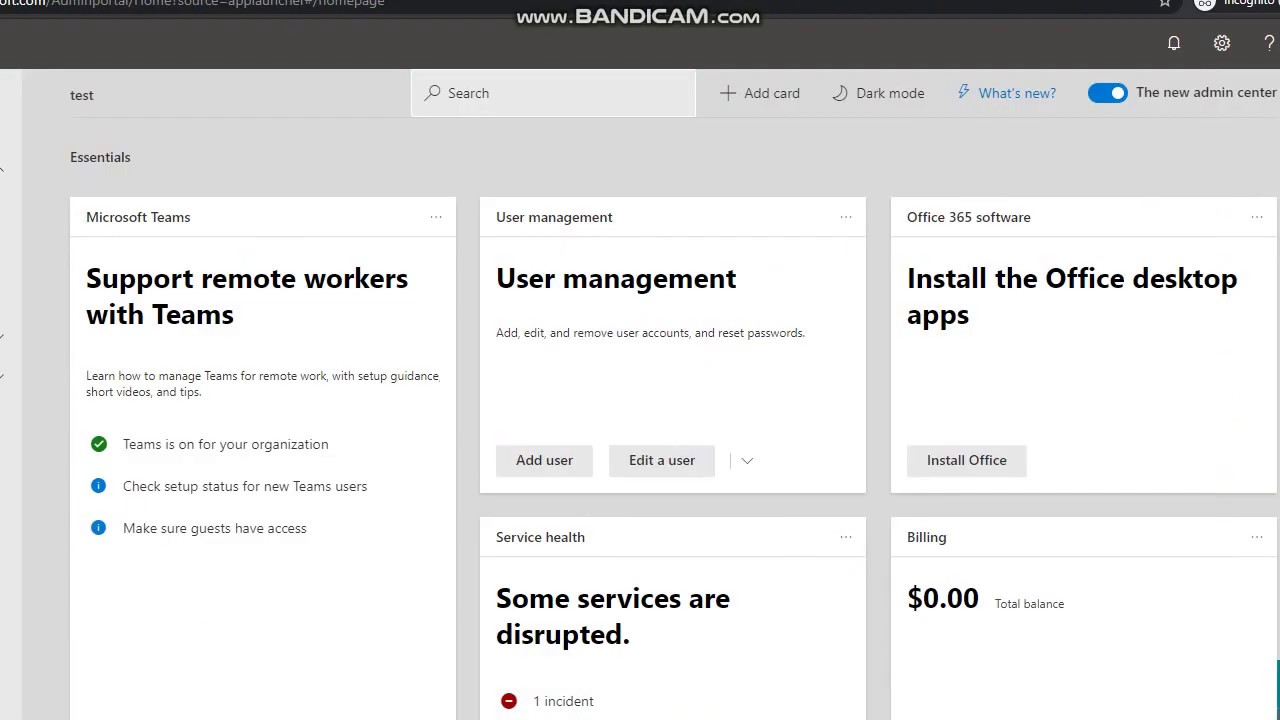Open the Billing card more options
1280x720 pixels.
point(1257,537)
